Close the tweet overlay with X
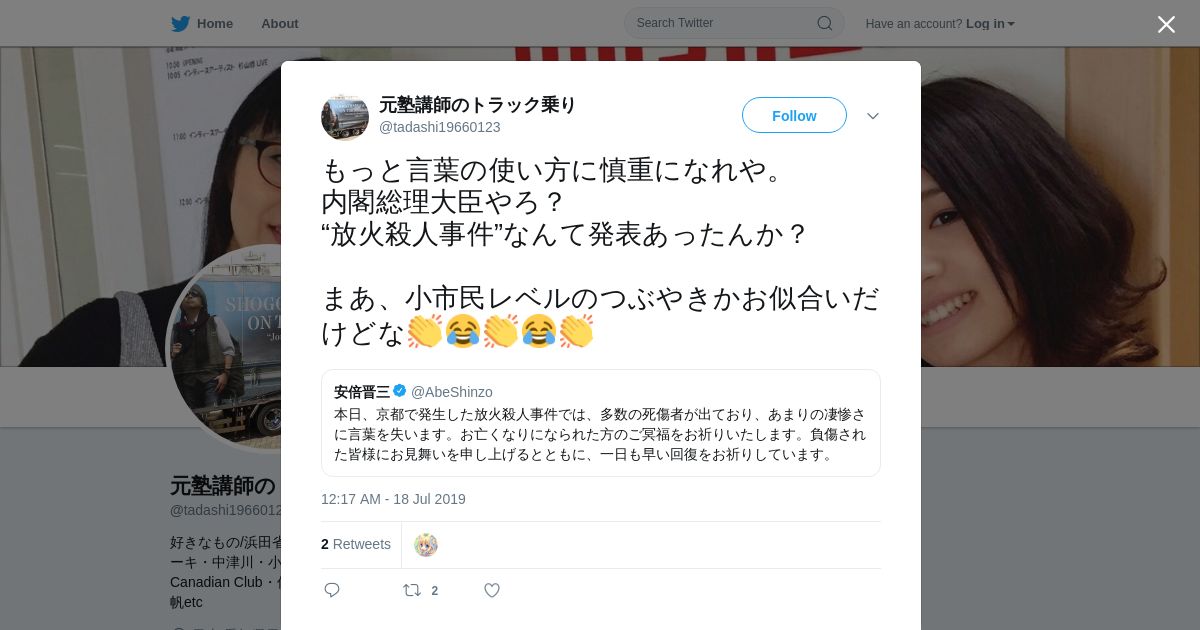 (1166, 24)
